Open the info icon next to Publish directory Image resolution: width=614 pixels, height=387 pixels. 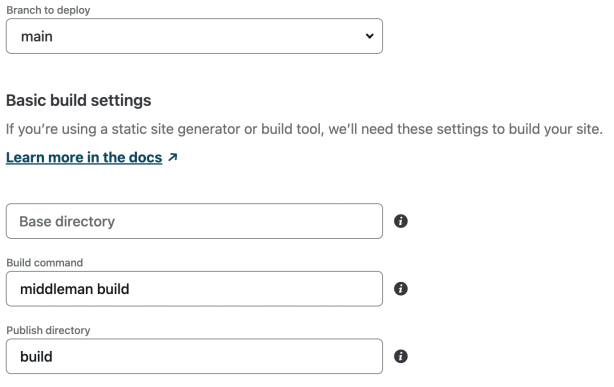[401, 356]
